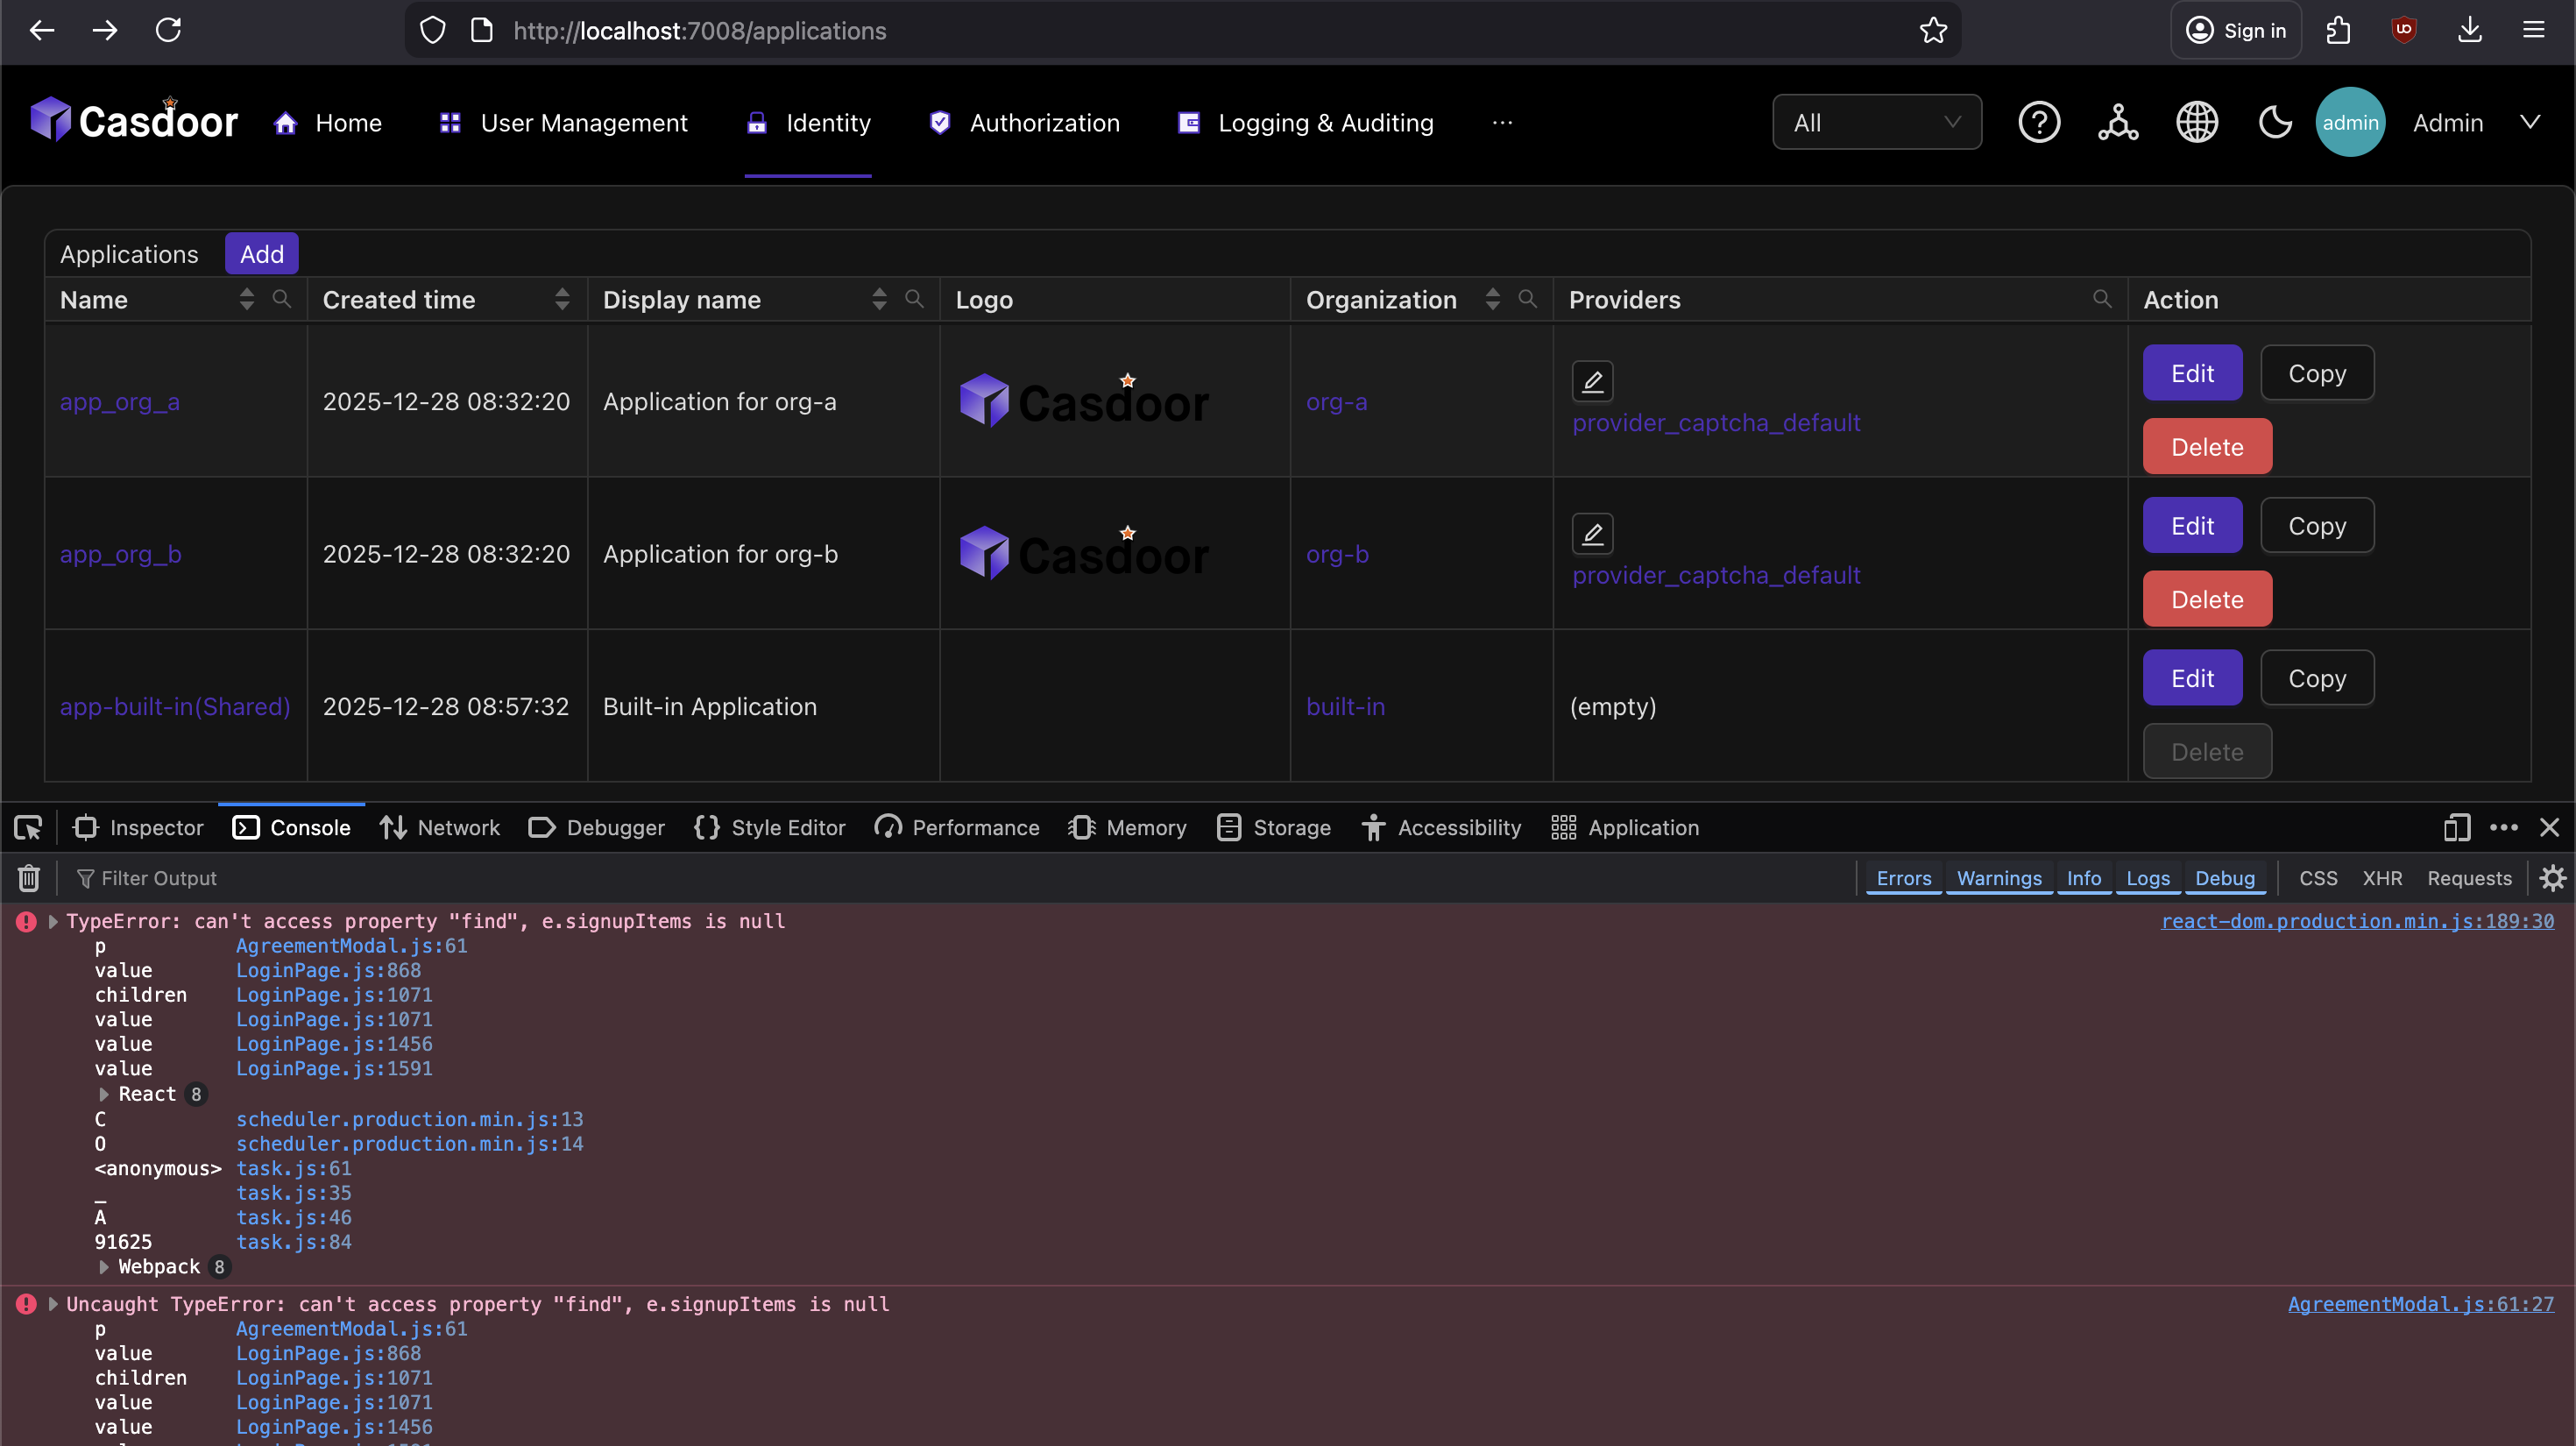Toggle the Errors filter in console
Screen dimensions: 2576x1446
point(1903,878)
